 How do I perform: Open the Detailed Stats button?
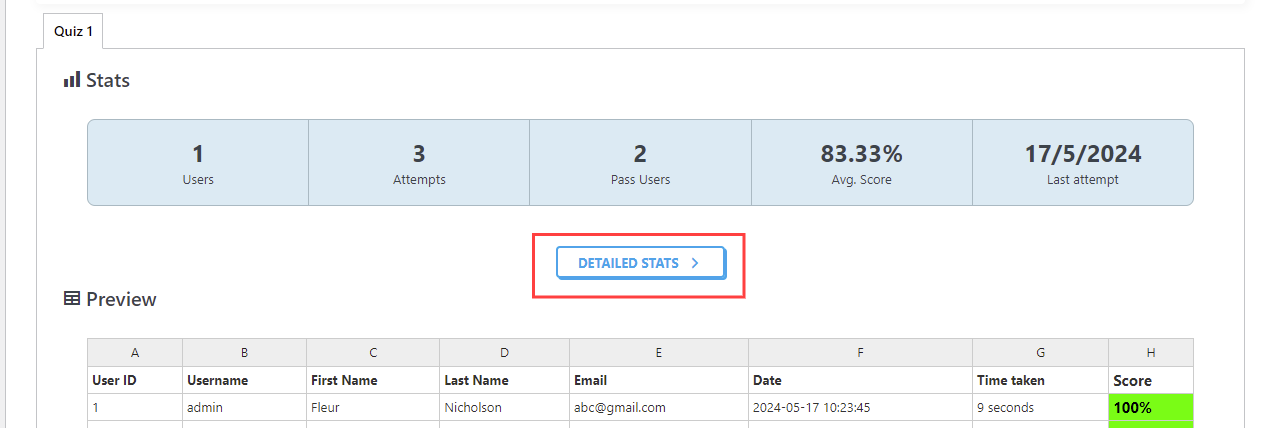coord(640,263)
